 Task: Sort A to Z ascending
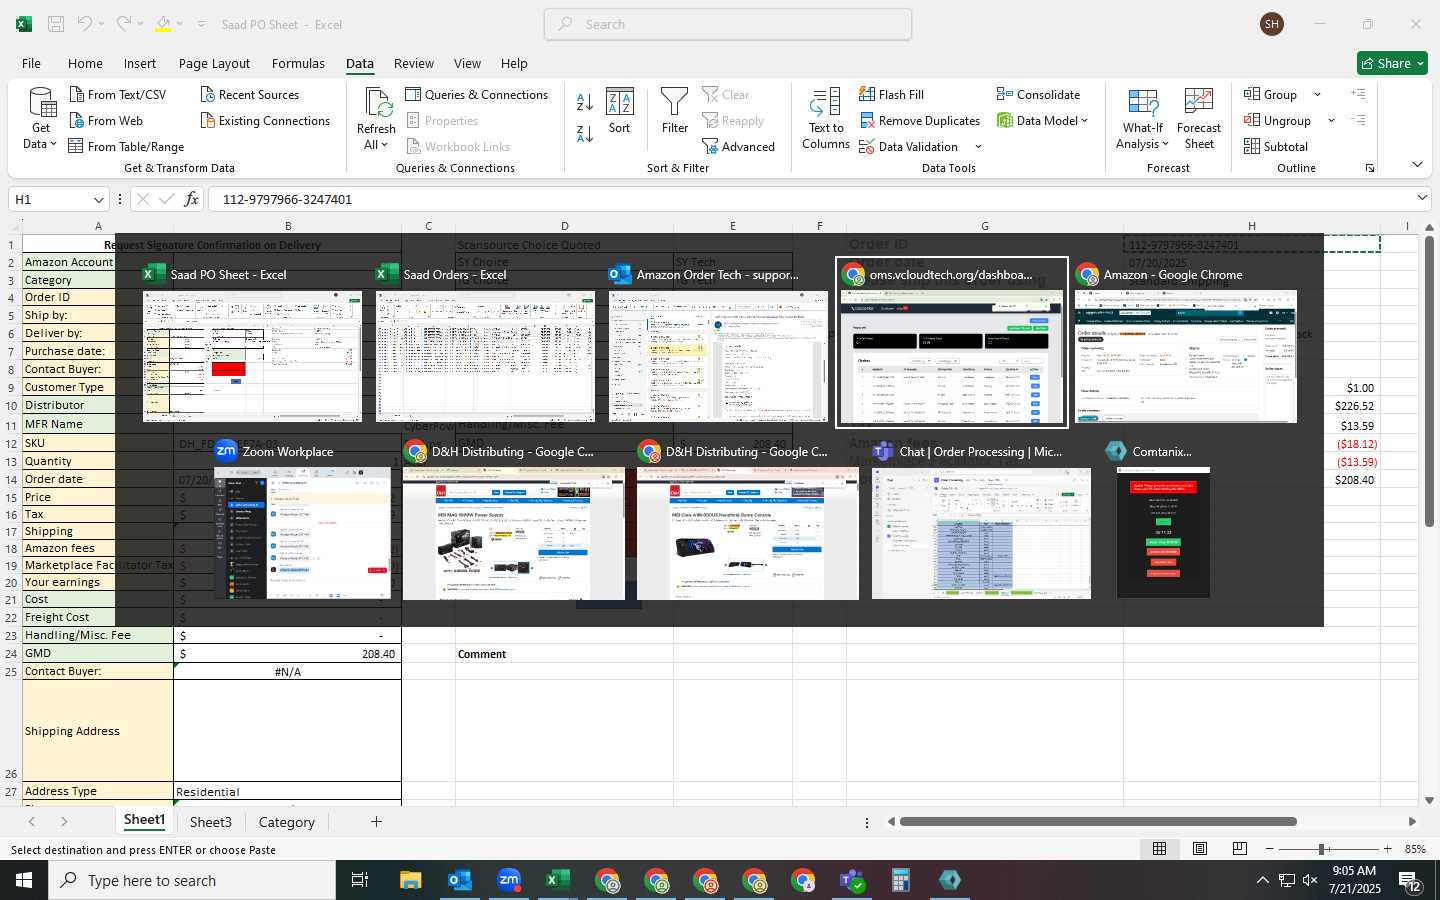pyautogui.click(x=585, y=102)
